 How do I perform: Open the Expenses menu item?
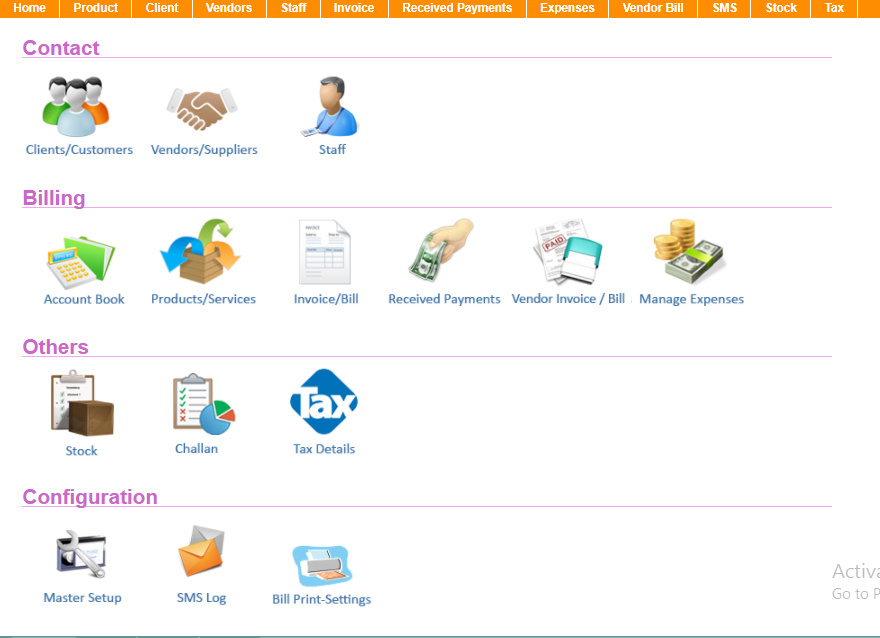pos(567,8)
